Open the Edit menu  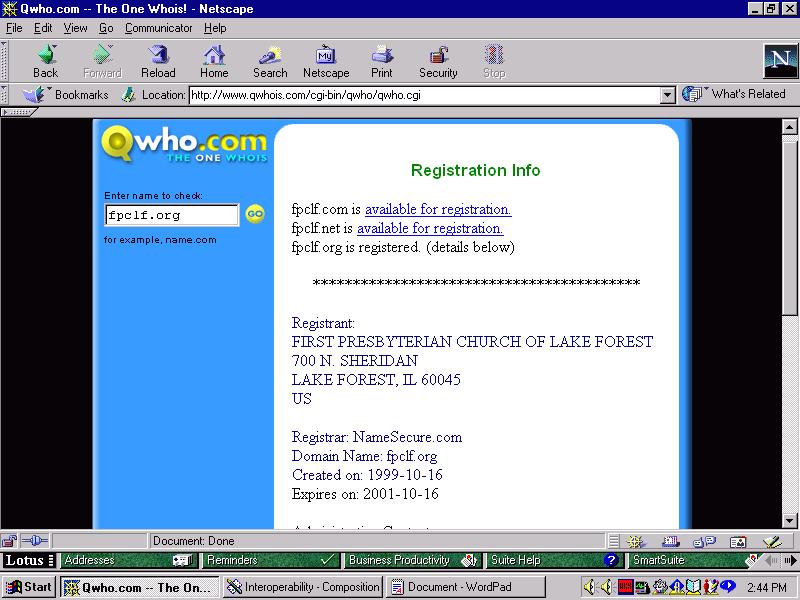point(43,28)
